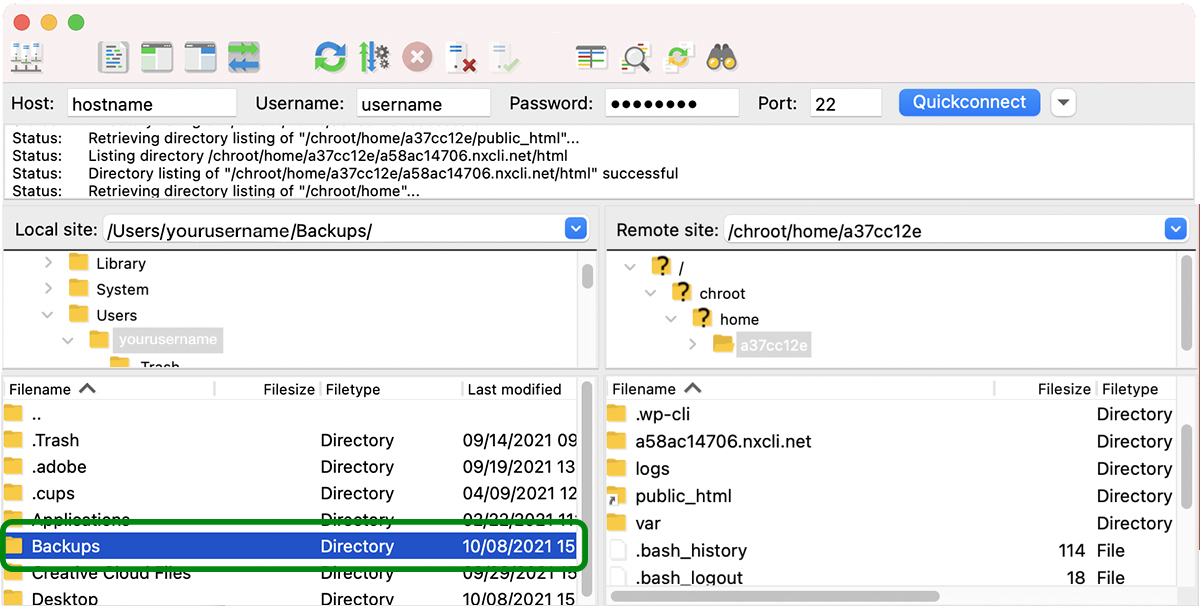
Task: Click the Password input field
Action: click(x=672, y=102)
